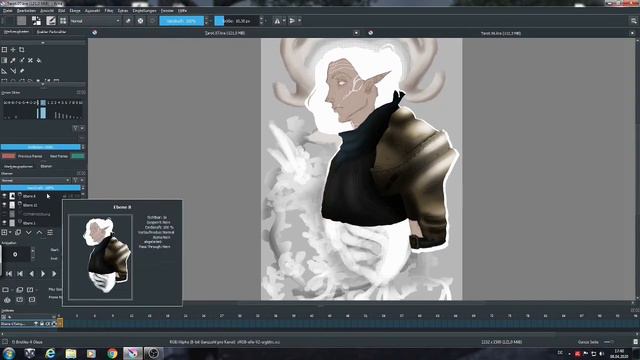Toggle visibility of layer Ebene 8
Image resolution: width=640 pixels, height=360 pixels.
point(4,196)
